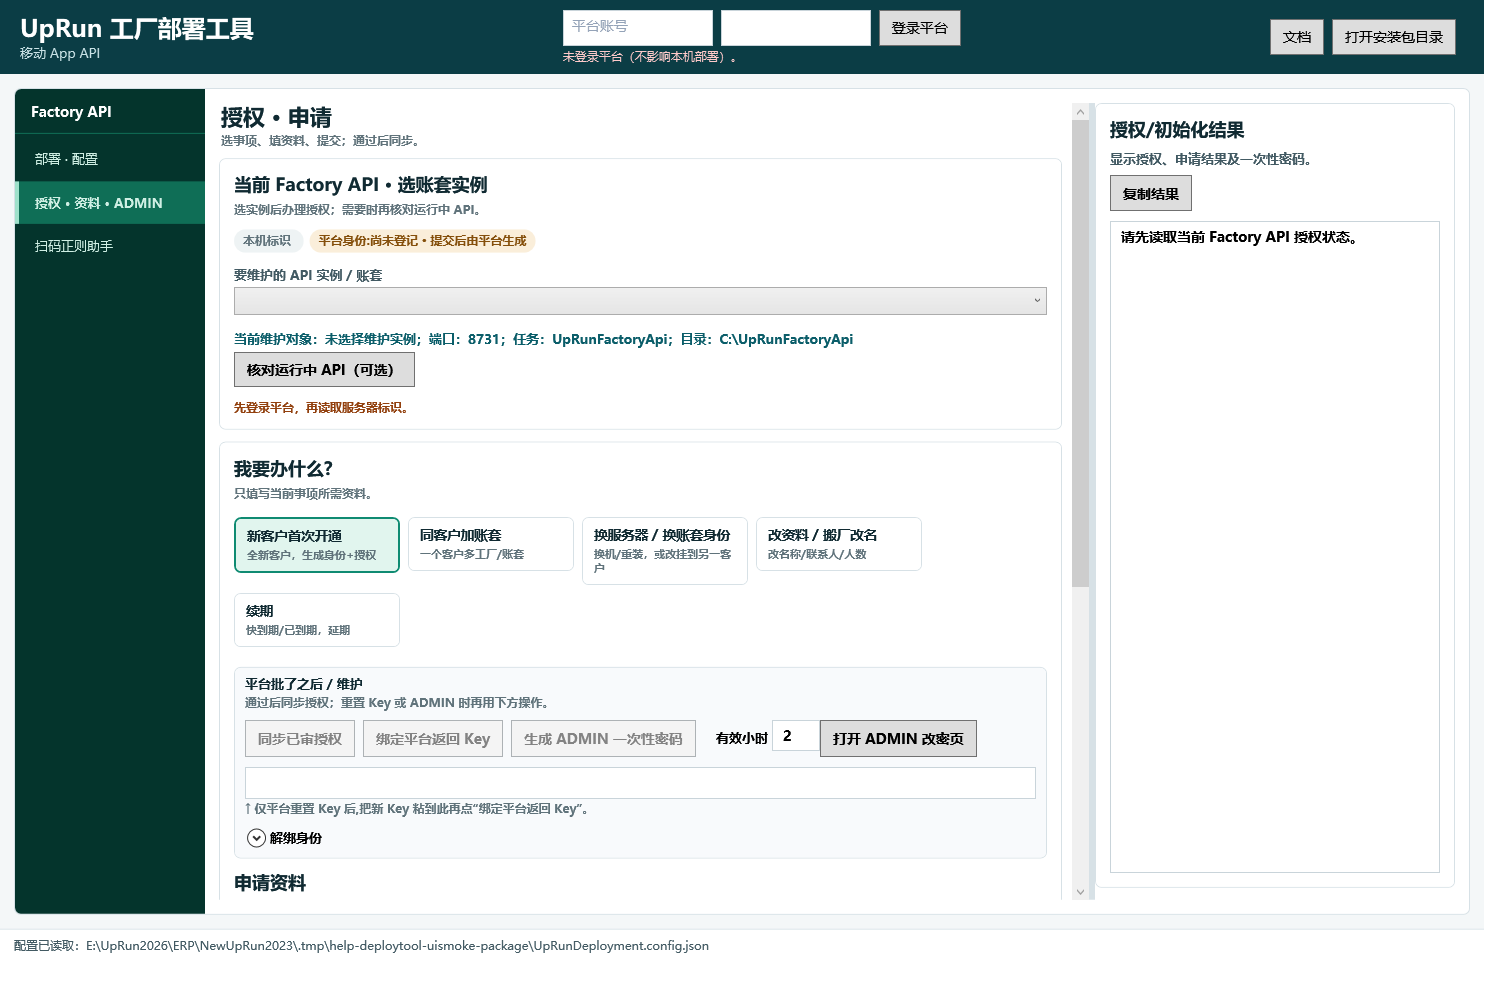Focus the 有效小时 number field
Screen dimensions: 1500x1000
pos(796,736)
